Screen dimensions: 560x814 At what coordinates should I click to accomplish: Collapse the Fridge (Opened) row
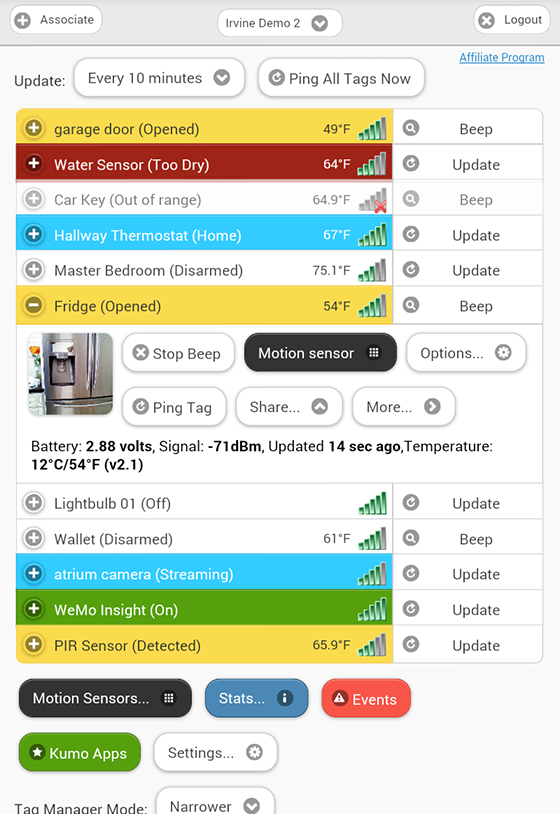(x=34, y=305)
